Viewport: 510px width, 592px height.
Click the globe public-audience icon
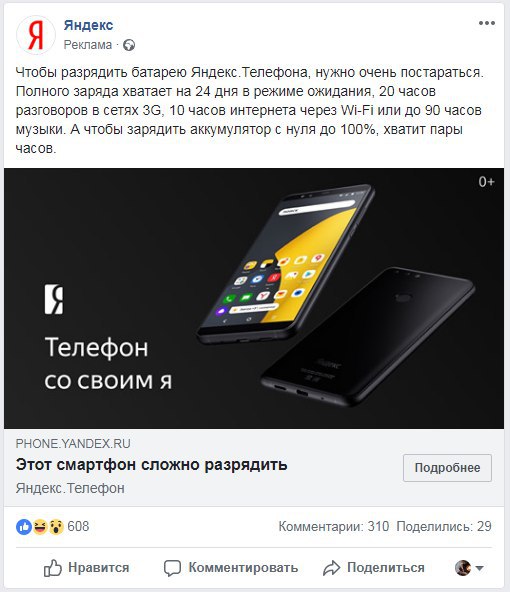[129, 45]
